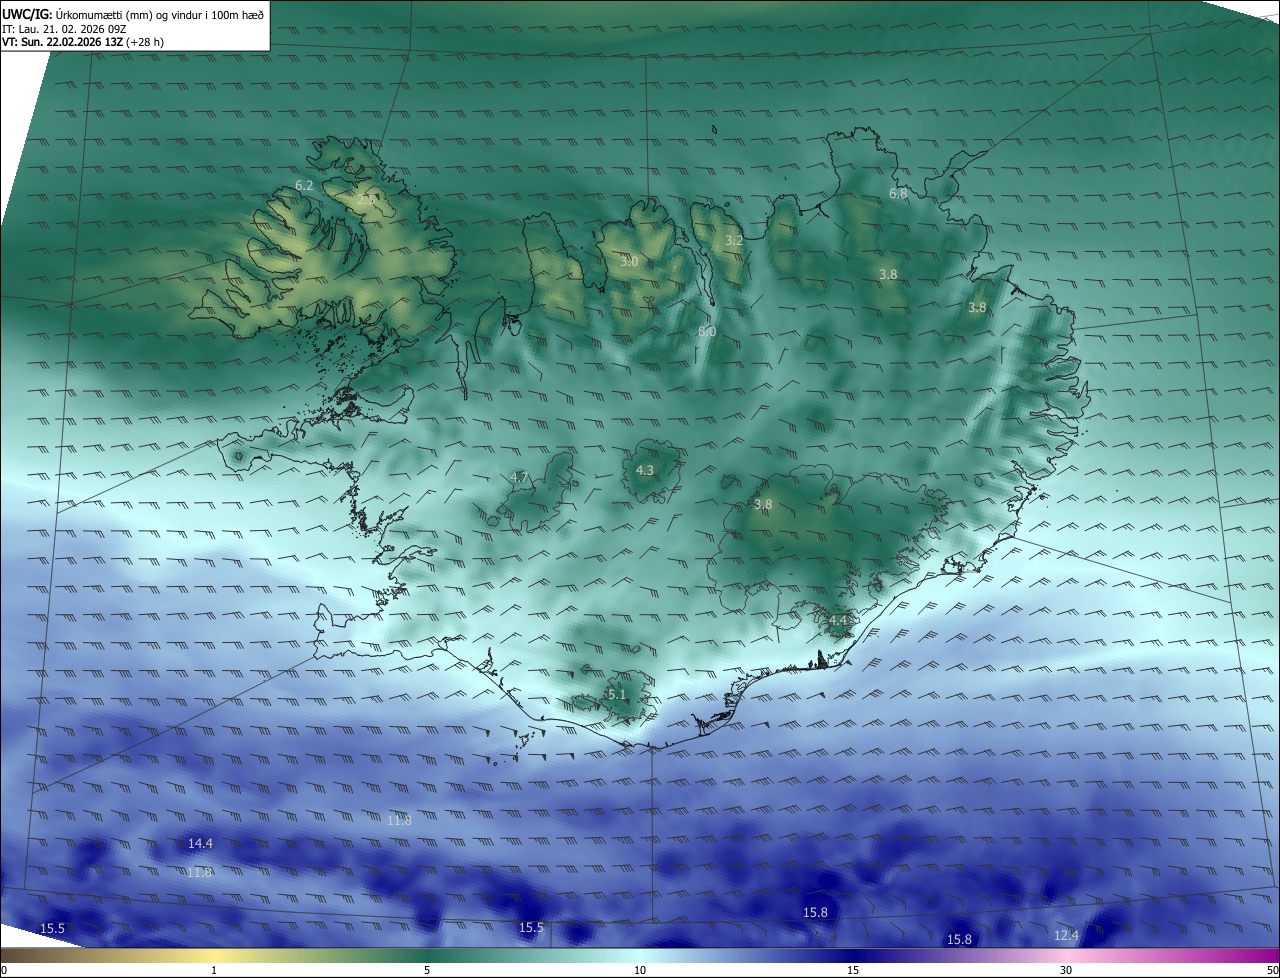Click the "6.8" value label on the map
The image size is (1280, 978).
[x=898, y=194]
